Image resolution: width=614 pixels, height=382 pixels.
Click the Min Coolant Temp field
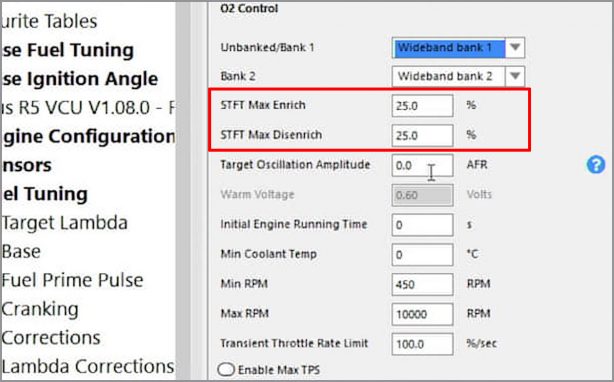pos(423,254)
